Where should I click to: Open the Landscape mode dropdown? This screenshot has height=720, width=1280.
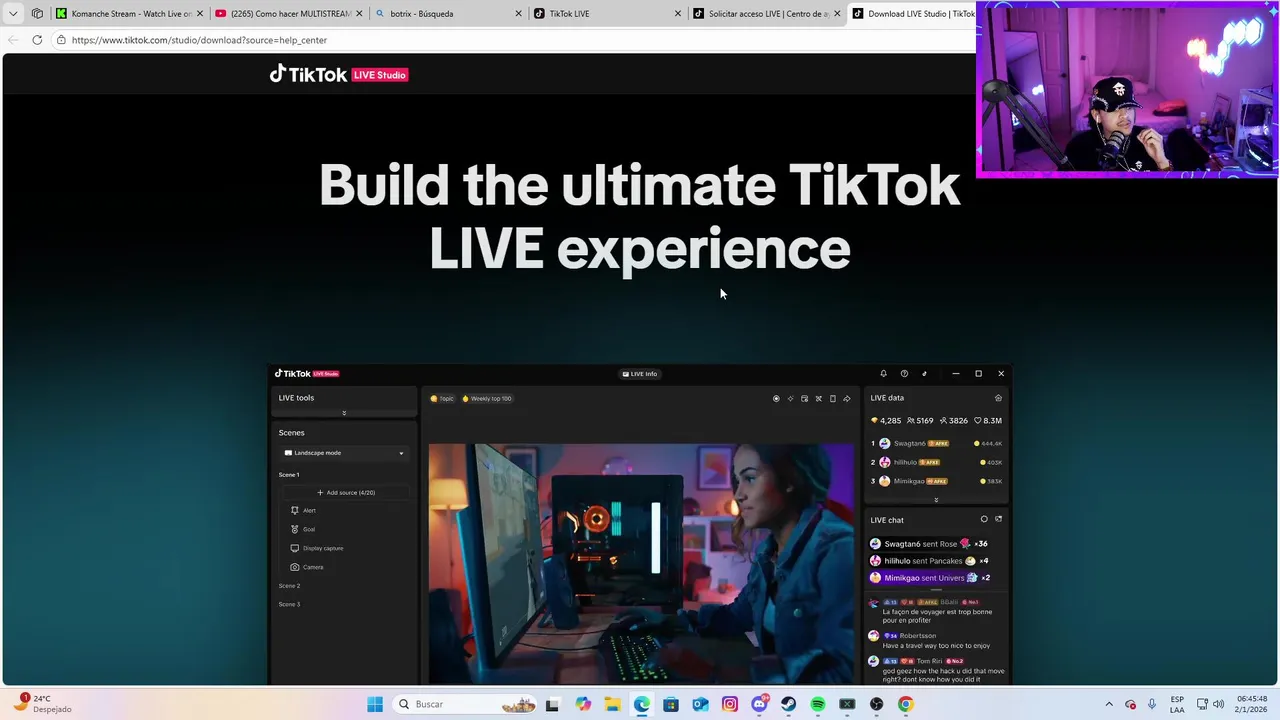[x=345, y=453]
